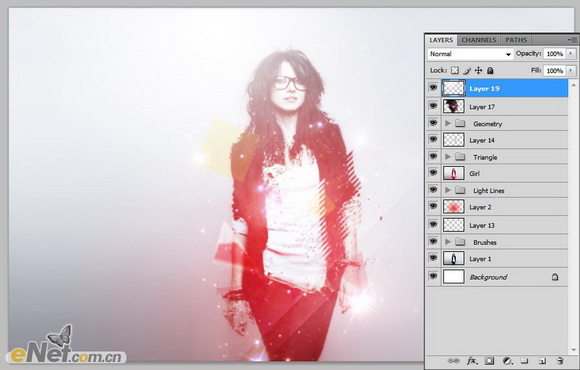Image resolution: width=580 pixels, height=370 pixels.
Task: Click the Opacity 100% value field
Action: pos(554,54)
